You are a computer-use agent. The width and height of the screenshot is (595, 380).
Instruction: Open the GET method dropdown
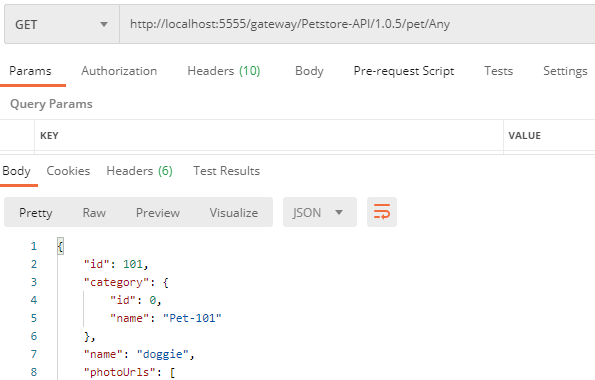pyautogui.click(x=62, y=25)
